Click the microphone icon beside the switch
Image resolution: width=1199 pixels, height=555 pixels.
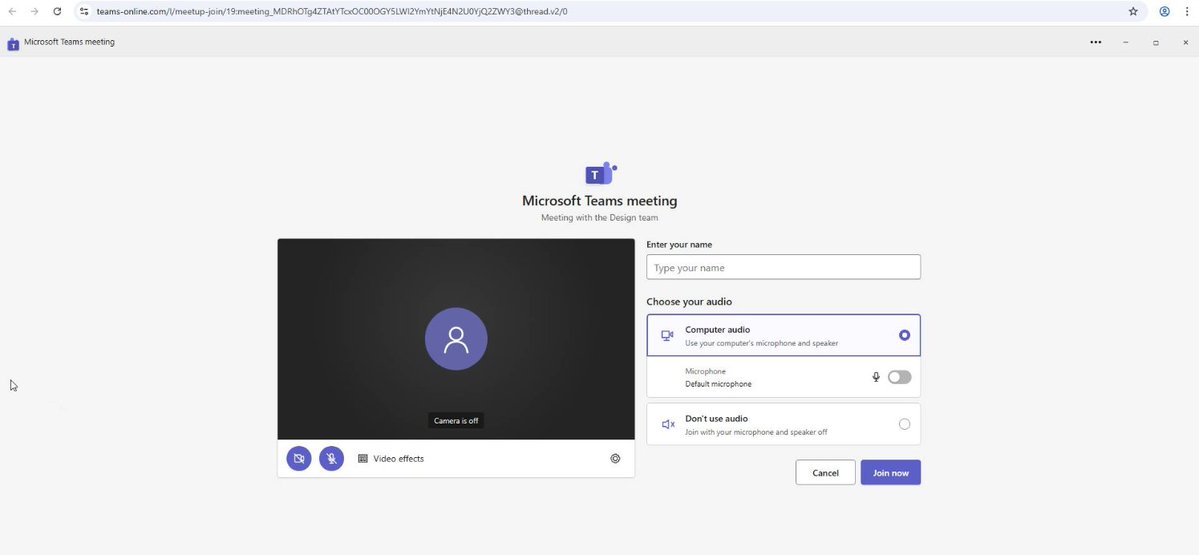pos(876,377)
